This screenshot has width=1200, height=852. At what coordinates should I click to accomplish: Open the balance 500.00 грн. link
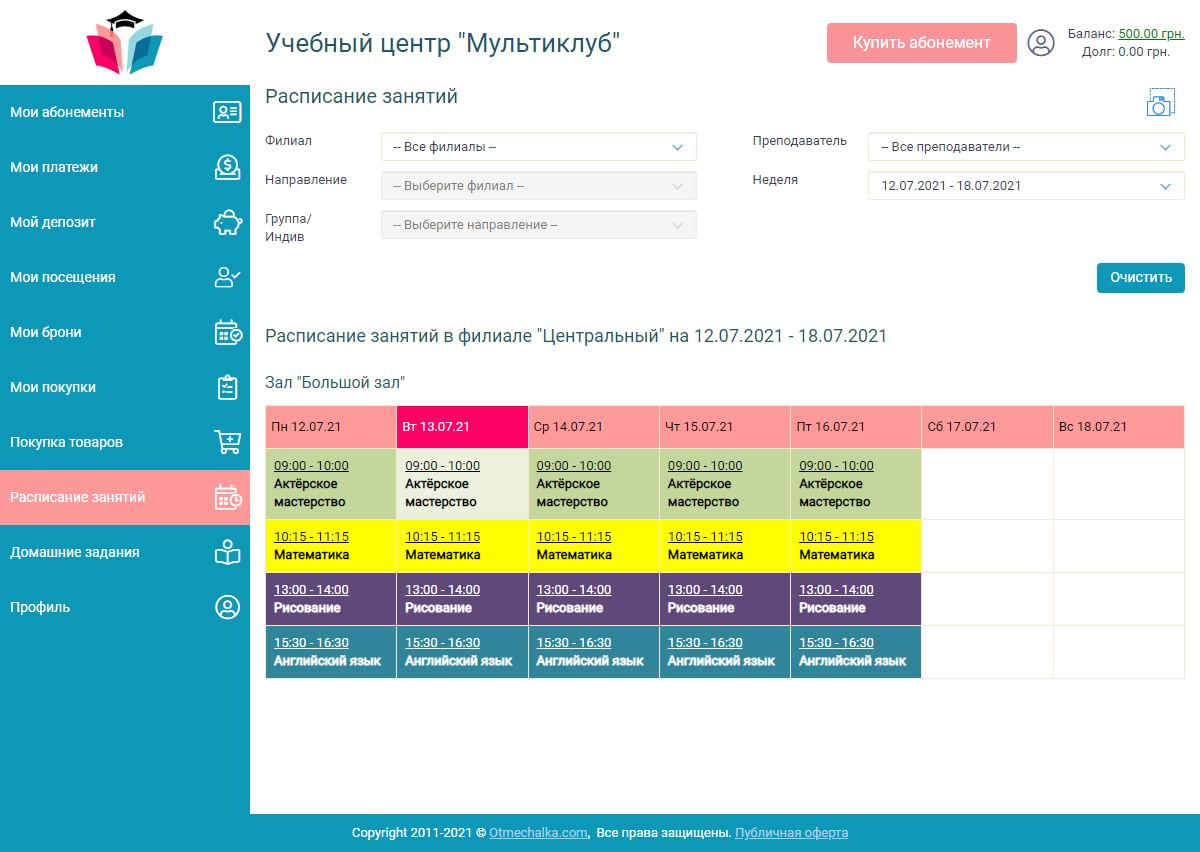click(x=1150, y=34)
